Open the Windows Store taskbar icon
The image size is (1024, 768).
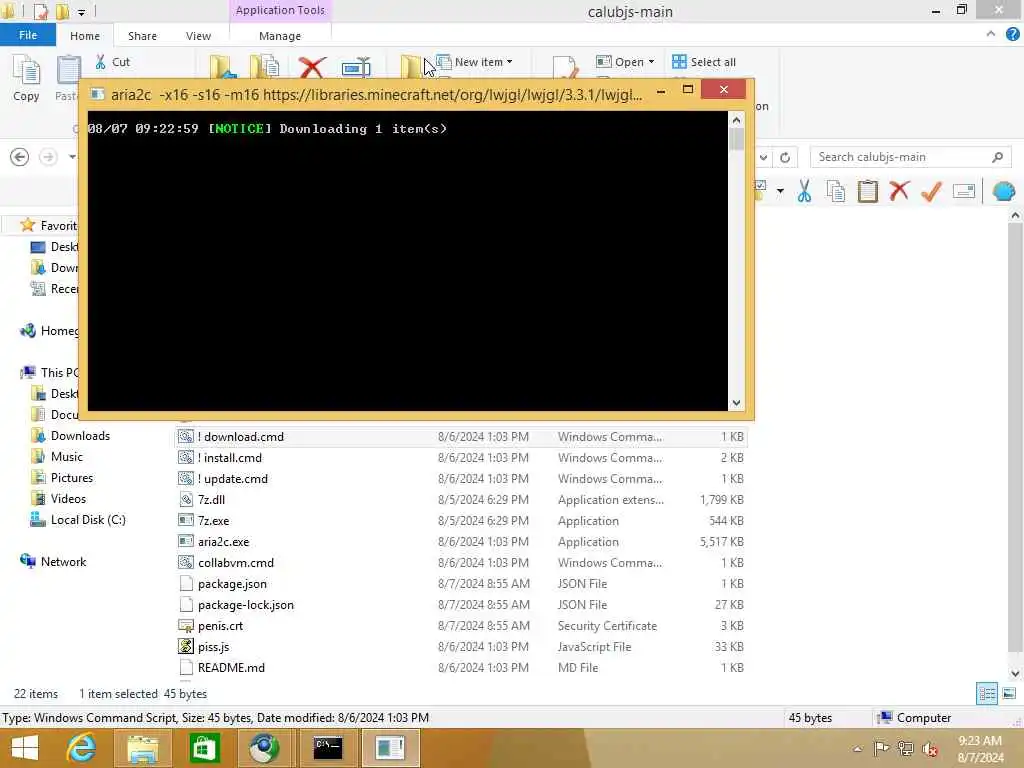pyautogui.click(x=204, y=748)
